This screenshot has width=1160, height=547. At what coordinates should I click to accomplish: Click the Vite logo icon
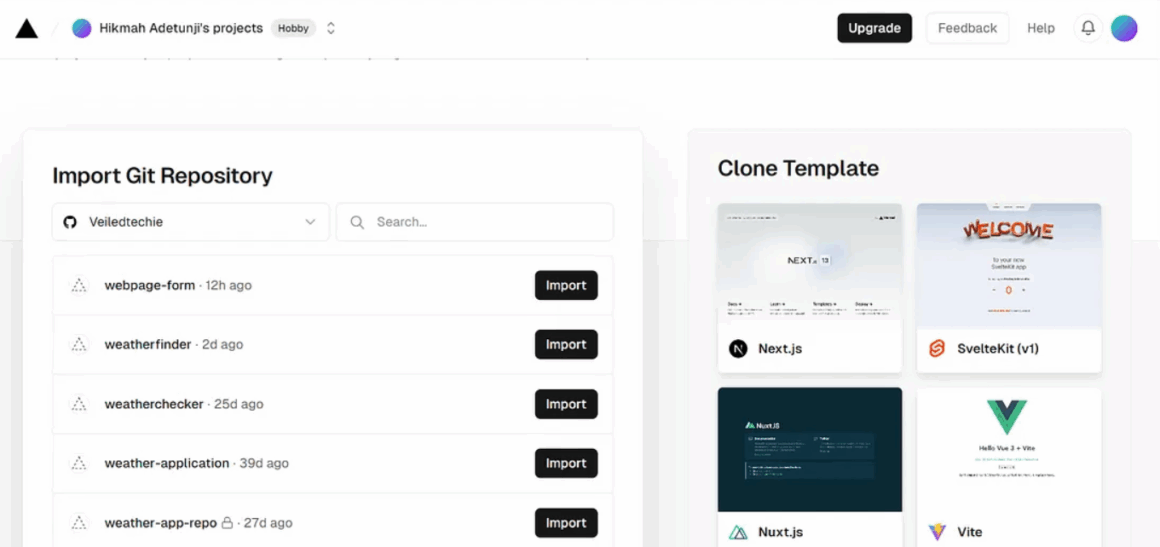pos(937,532)
